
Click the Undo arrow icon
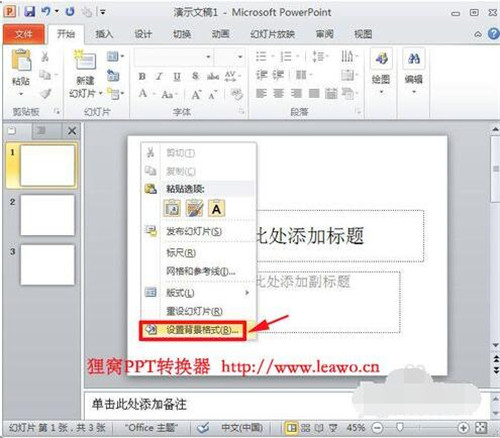(46, 11)
